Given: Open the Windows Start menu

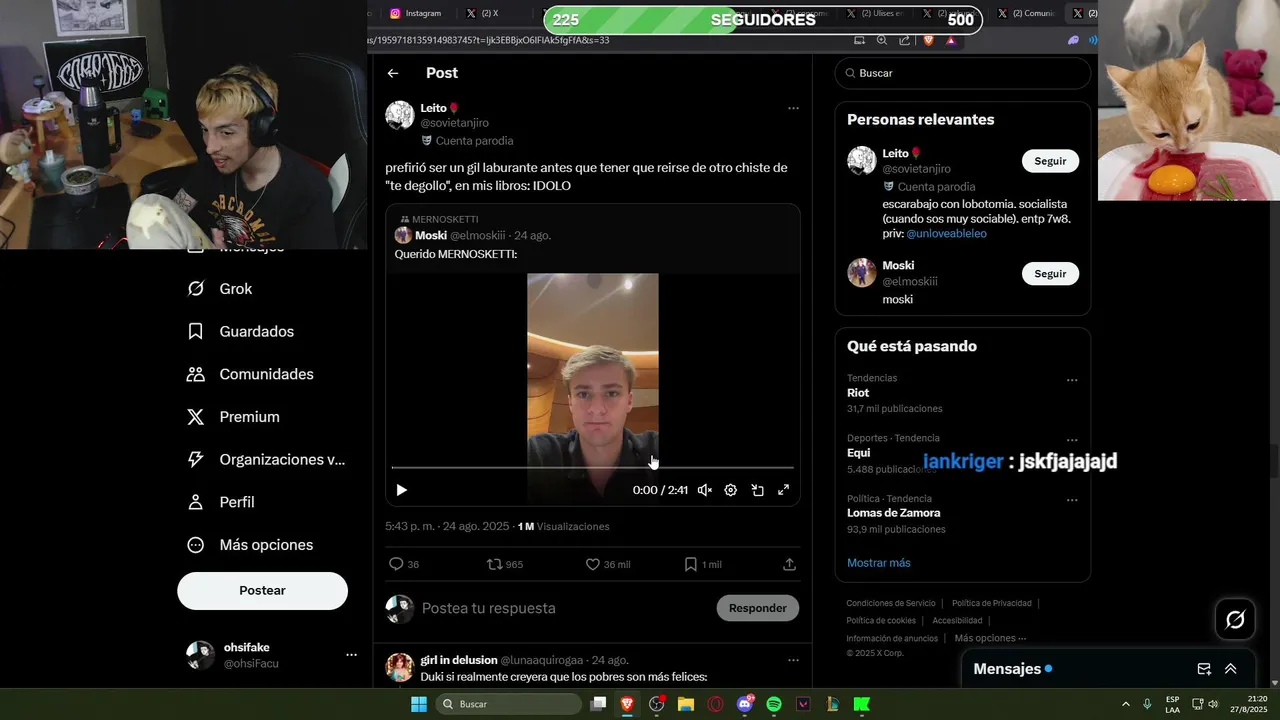Looking at the screenshot, I should coord(419,704).
